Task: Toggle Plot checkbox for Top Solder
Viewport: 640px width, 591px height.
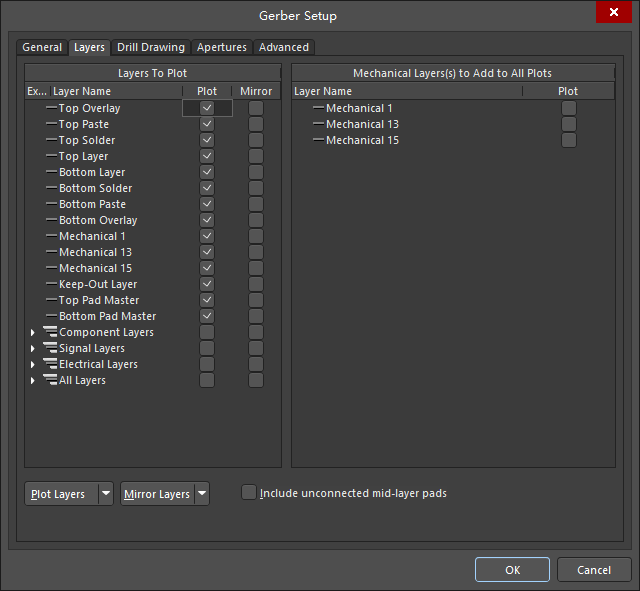Action: pos(207,140)
